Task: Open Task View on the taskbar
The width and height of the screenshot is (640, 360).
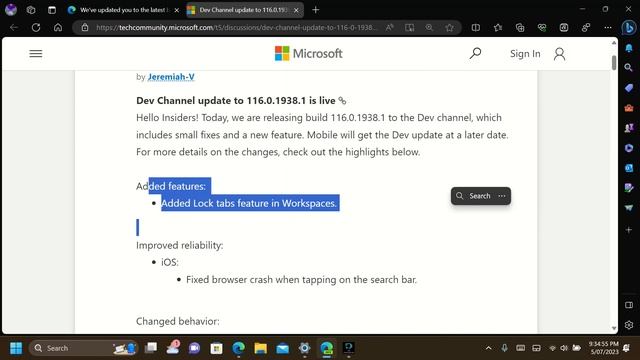Action: coord(151,348)
